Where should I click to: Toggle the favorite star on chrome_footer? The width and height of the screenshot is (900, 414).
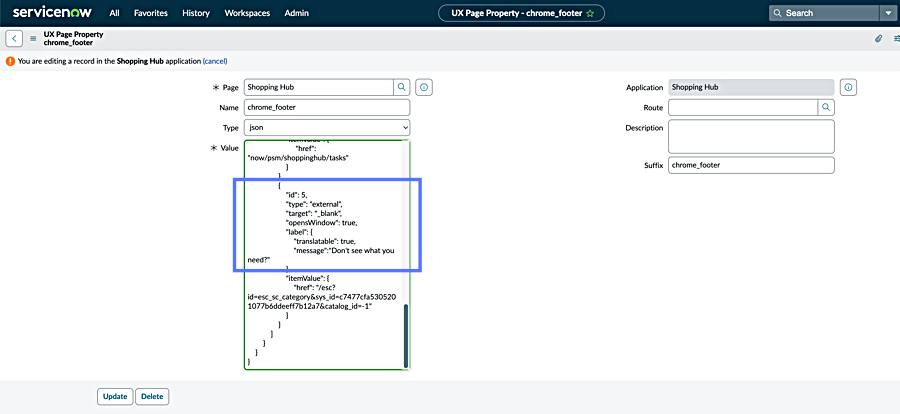(590, 13)
